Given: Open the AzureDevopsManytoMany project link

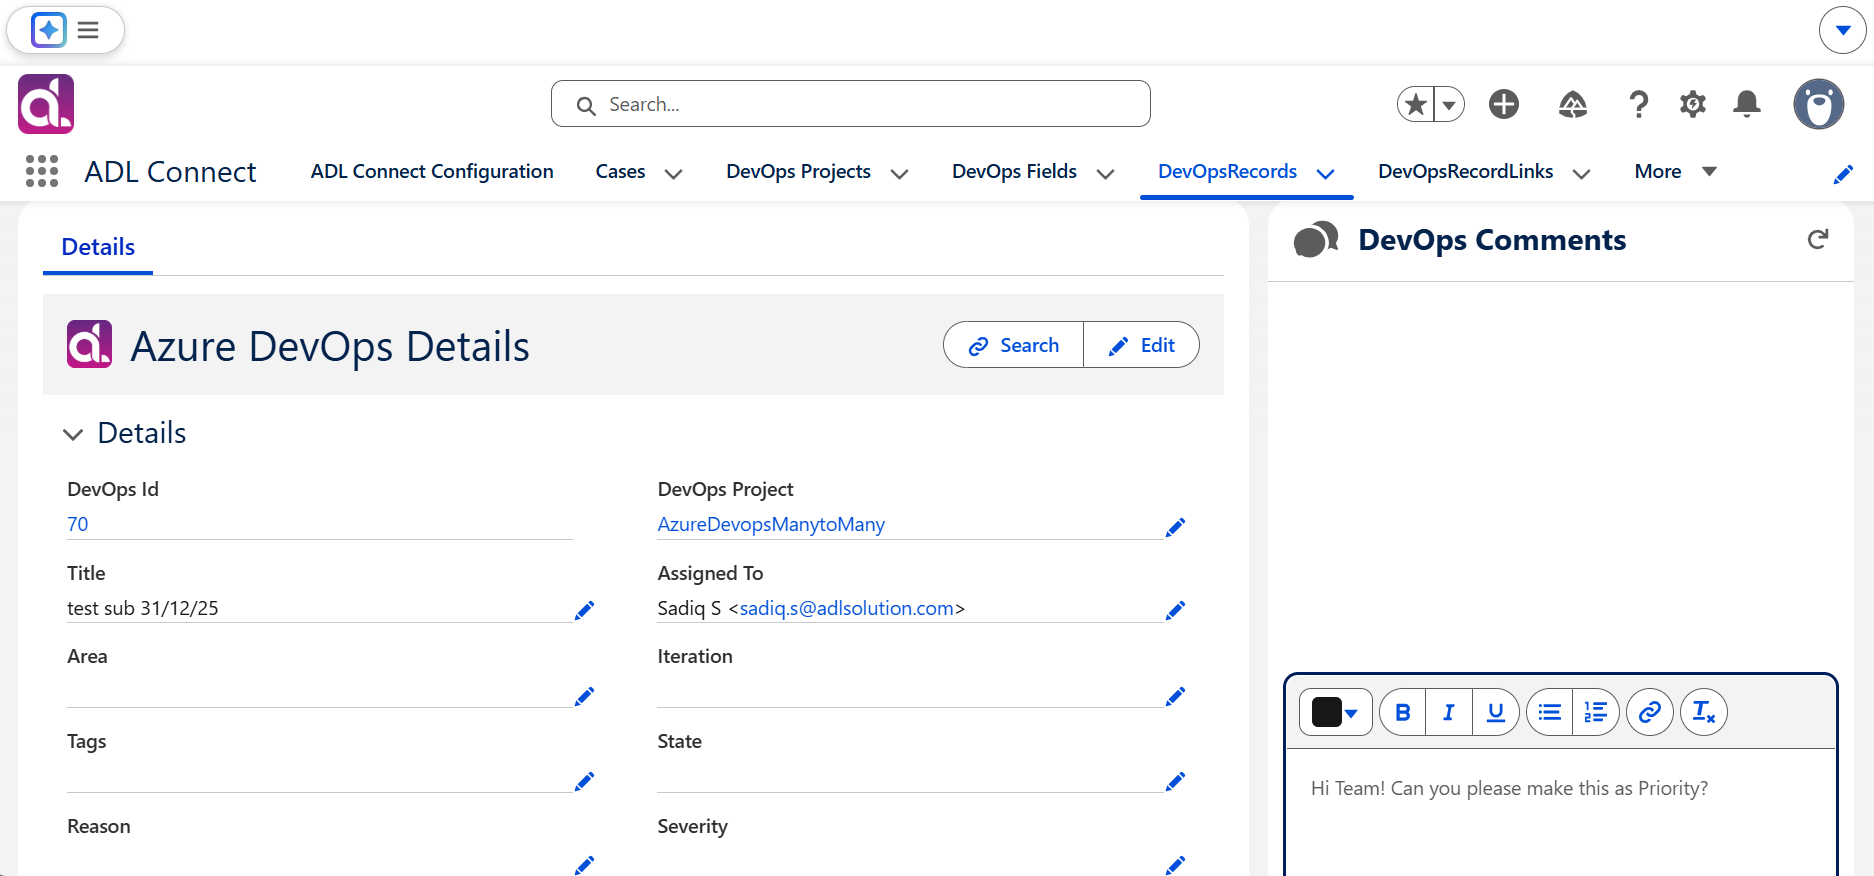Looking at the screenshot, I should [x=771, y=524].
